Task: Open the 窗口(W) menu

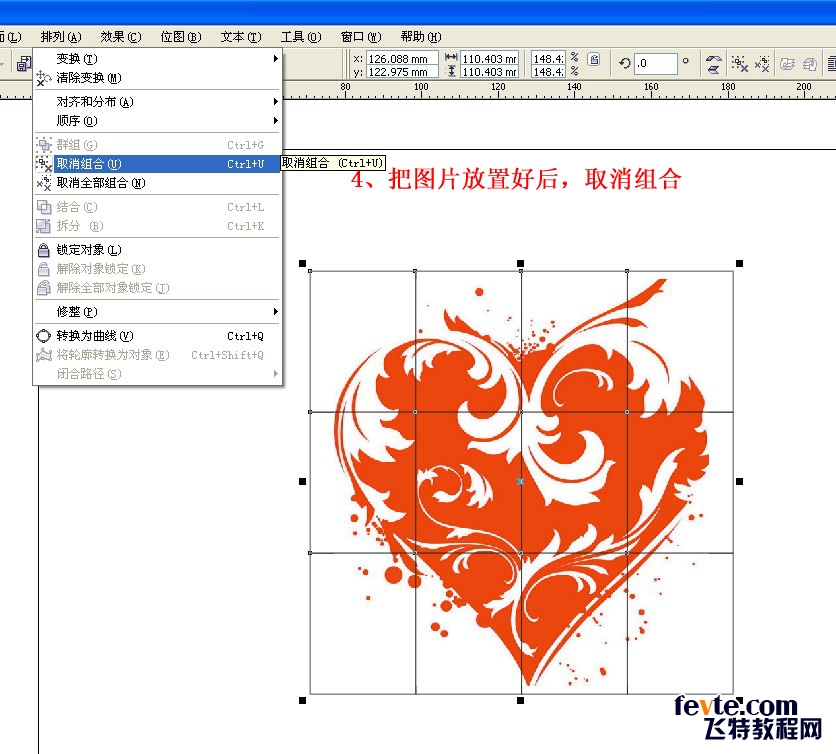Action: coord(361,37)
